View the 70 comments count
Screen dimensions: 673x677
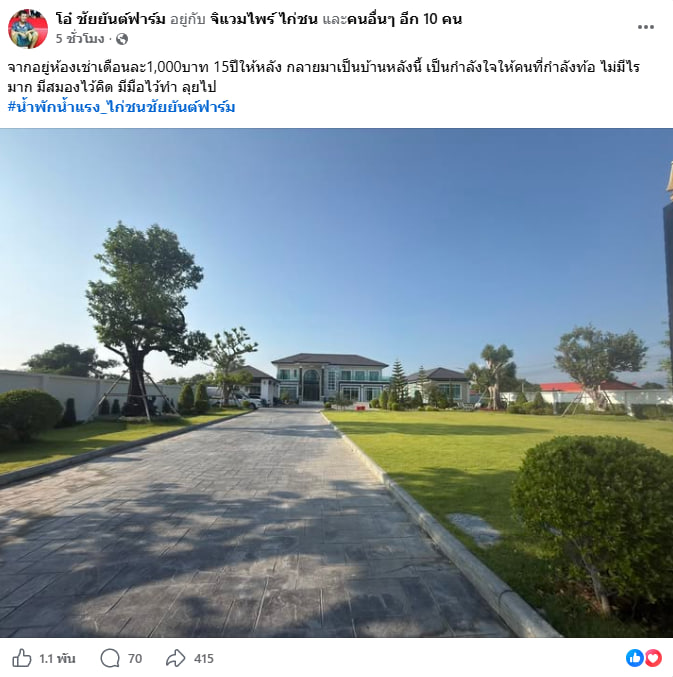point(135,659)
